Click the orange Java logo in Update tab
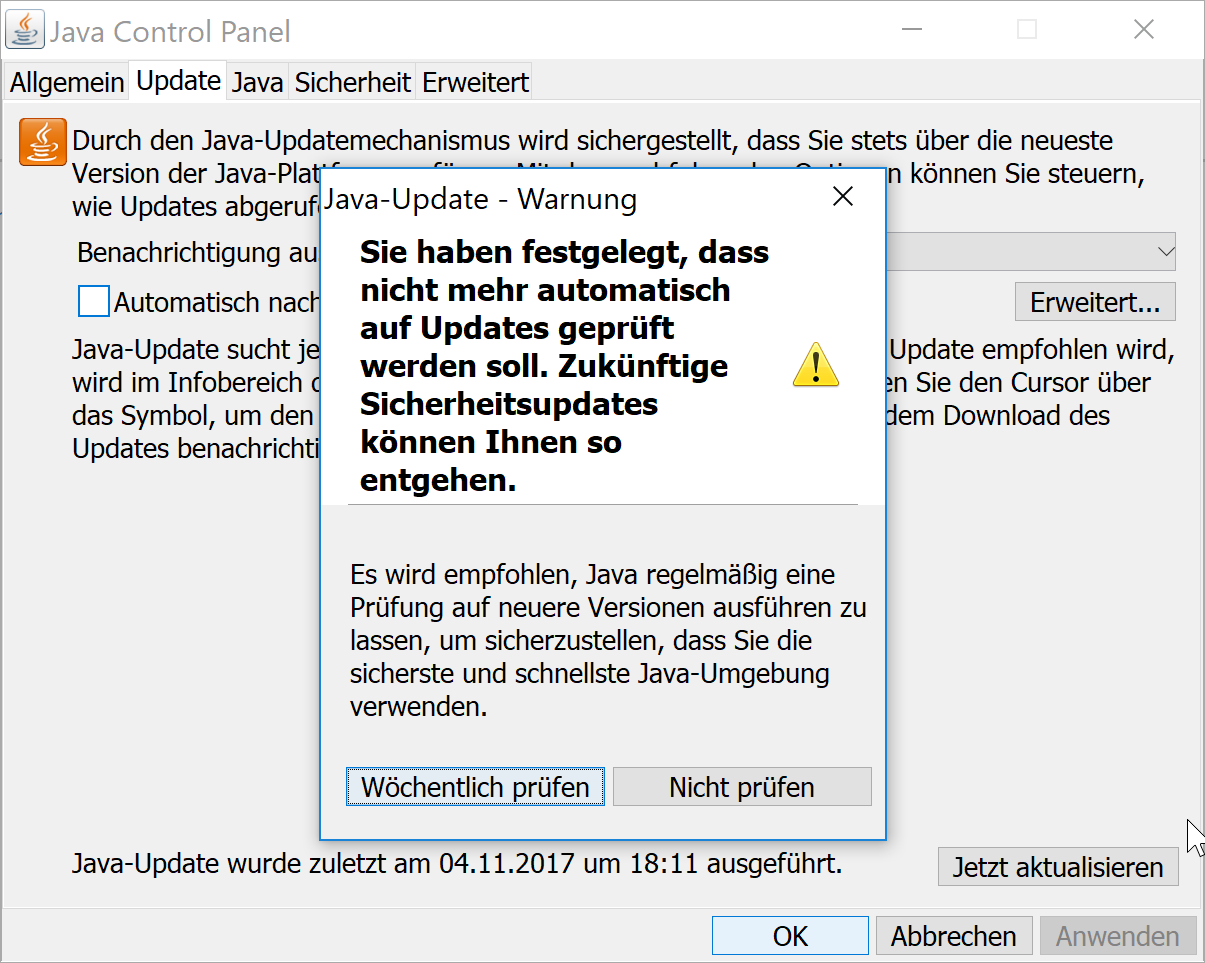This screenshot has width=1205, height=963. point(43,142)
